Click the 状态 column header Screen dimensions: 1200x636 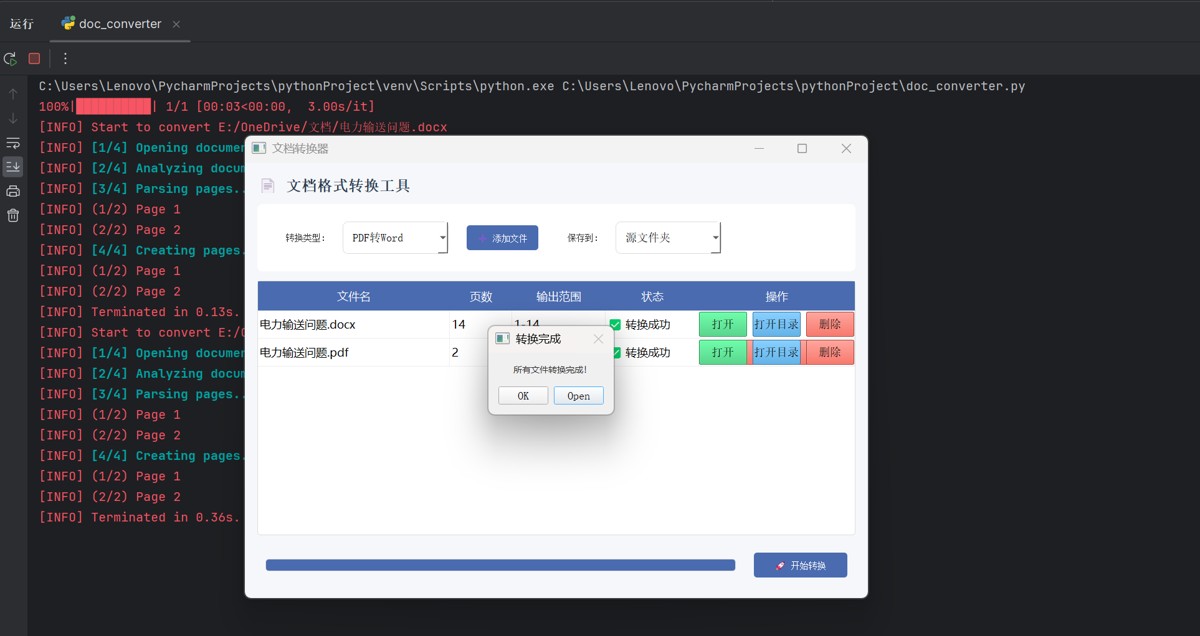click(652, 297)
